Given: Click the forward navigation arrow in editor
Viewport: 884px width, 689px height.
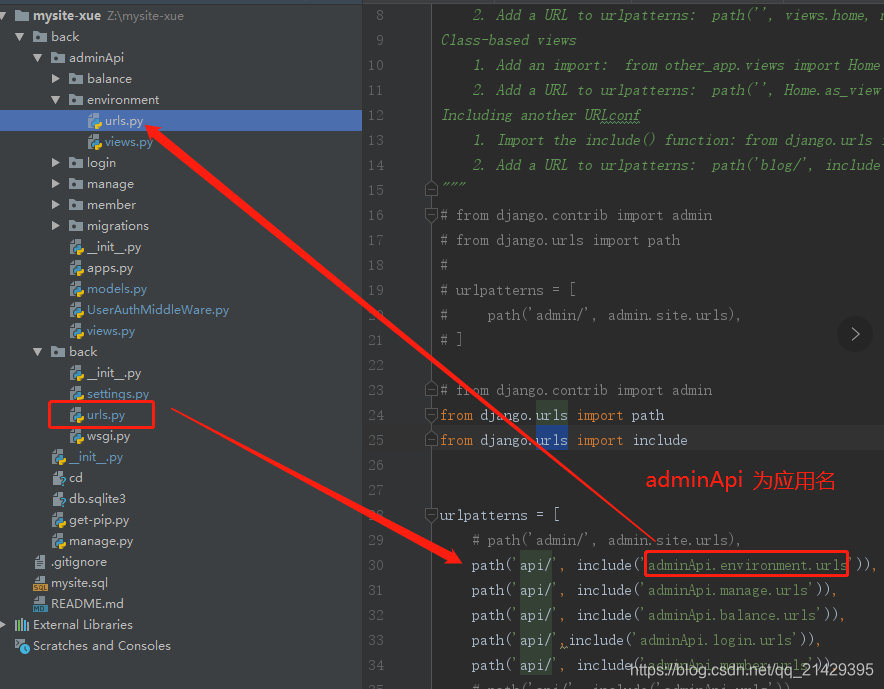Looking at the screenshot, I should pyautogui.click(x=855, y=333).
